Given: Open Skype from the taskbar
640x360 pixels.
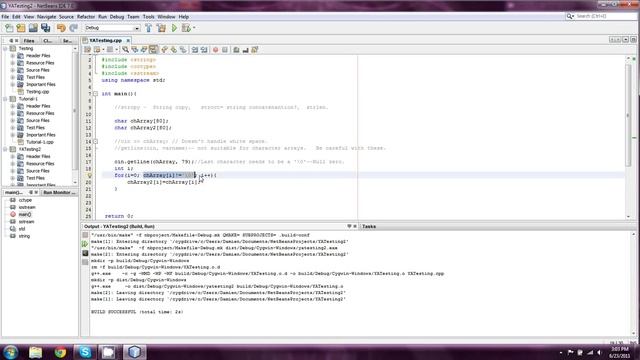Looking at the screenshot, I should click(85, 352).
